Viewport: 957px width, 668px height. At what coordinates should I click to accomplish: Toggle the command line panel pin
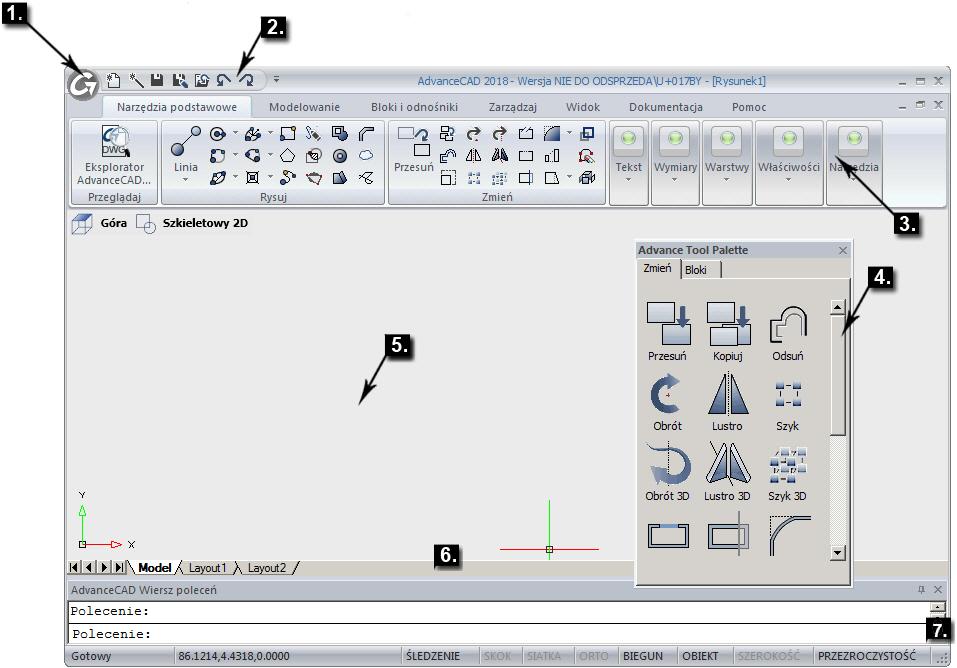[x=921, y=589]
